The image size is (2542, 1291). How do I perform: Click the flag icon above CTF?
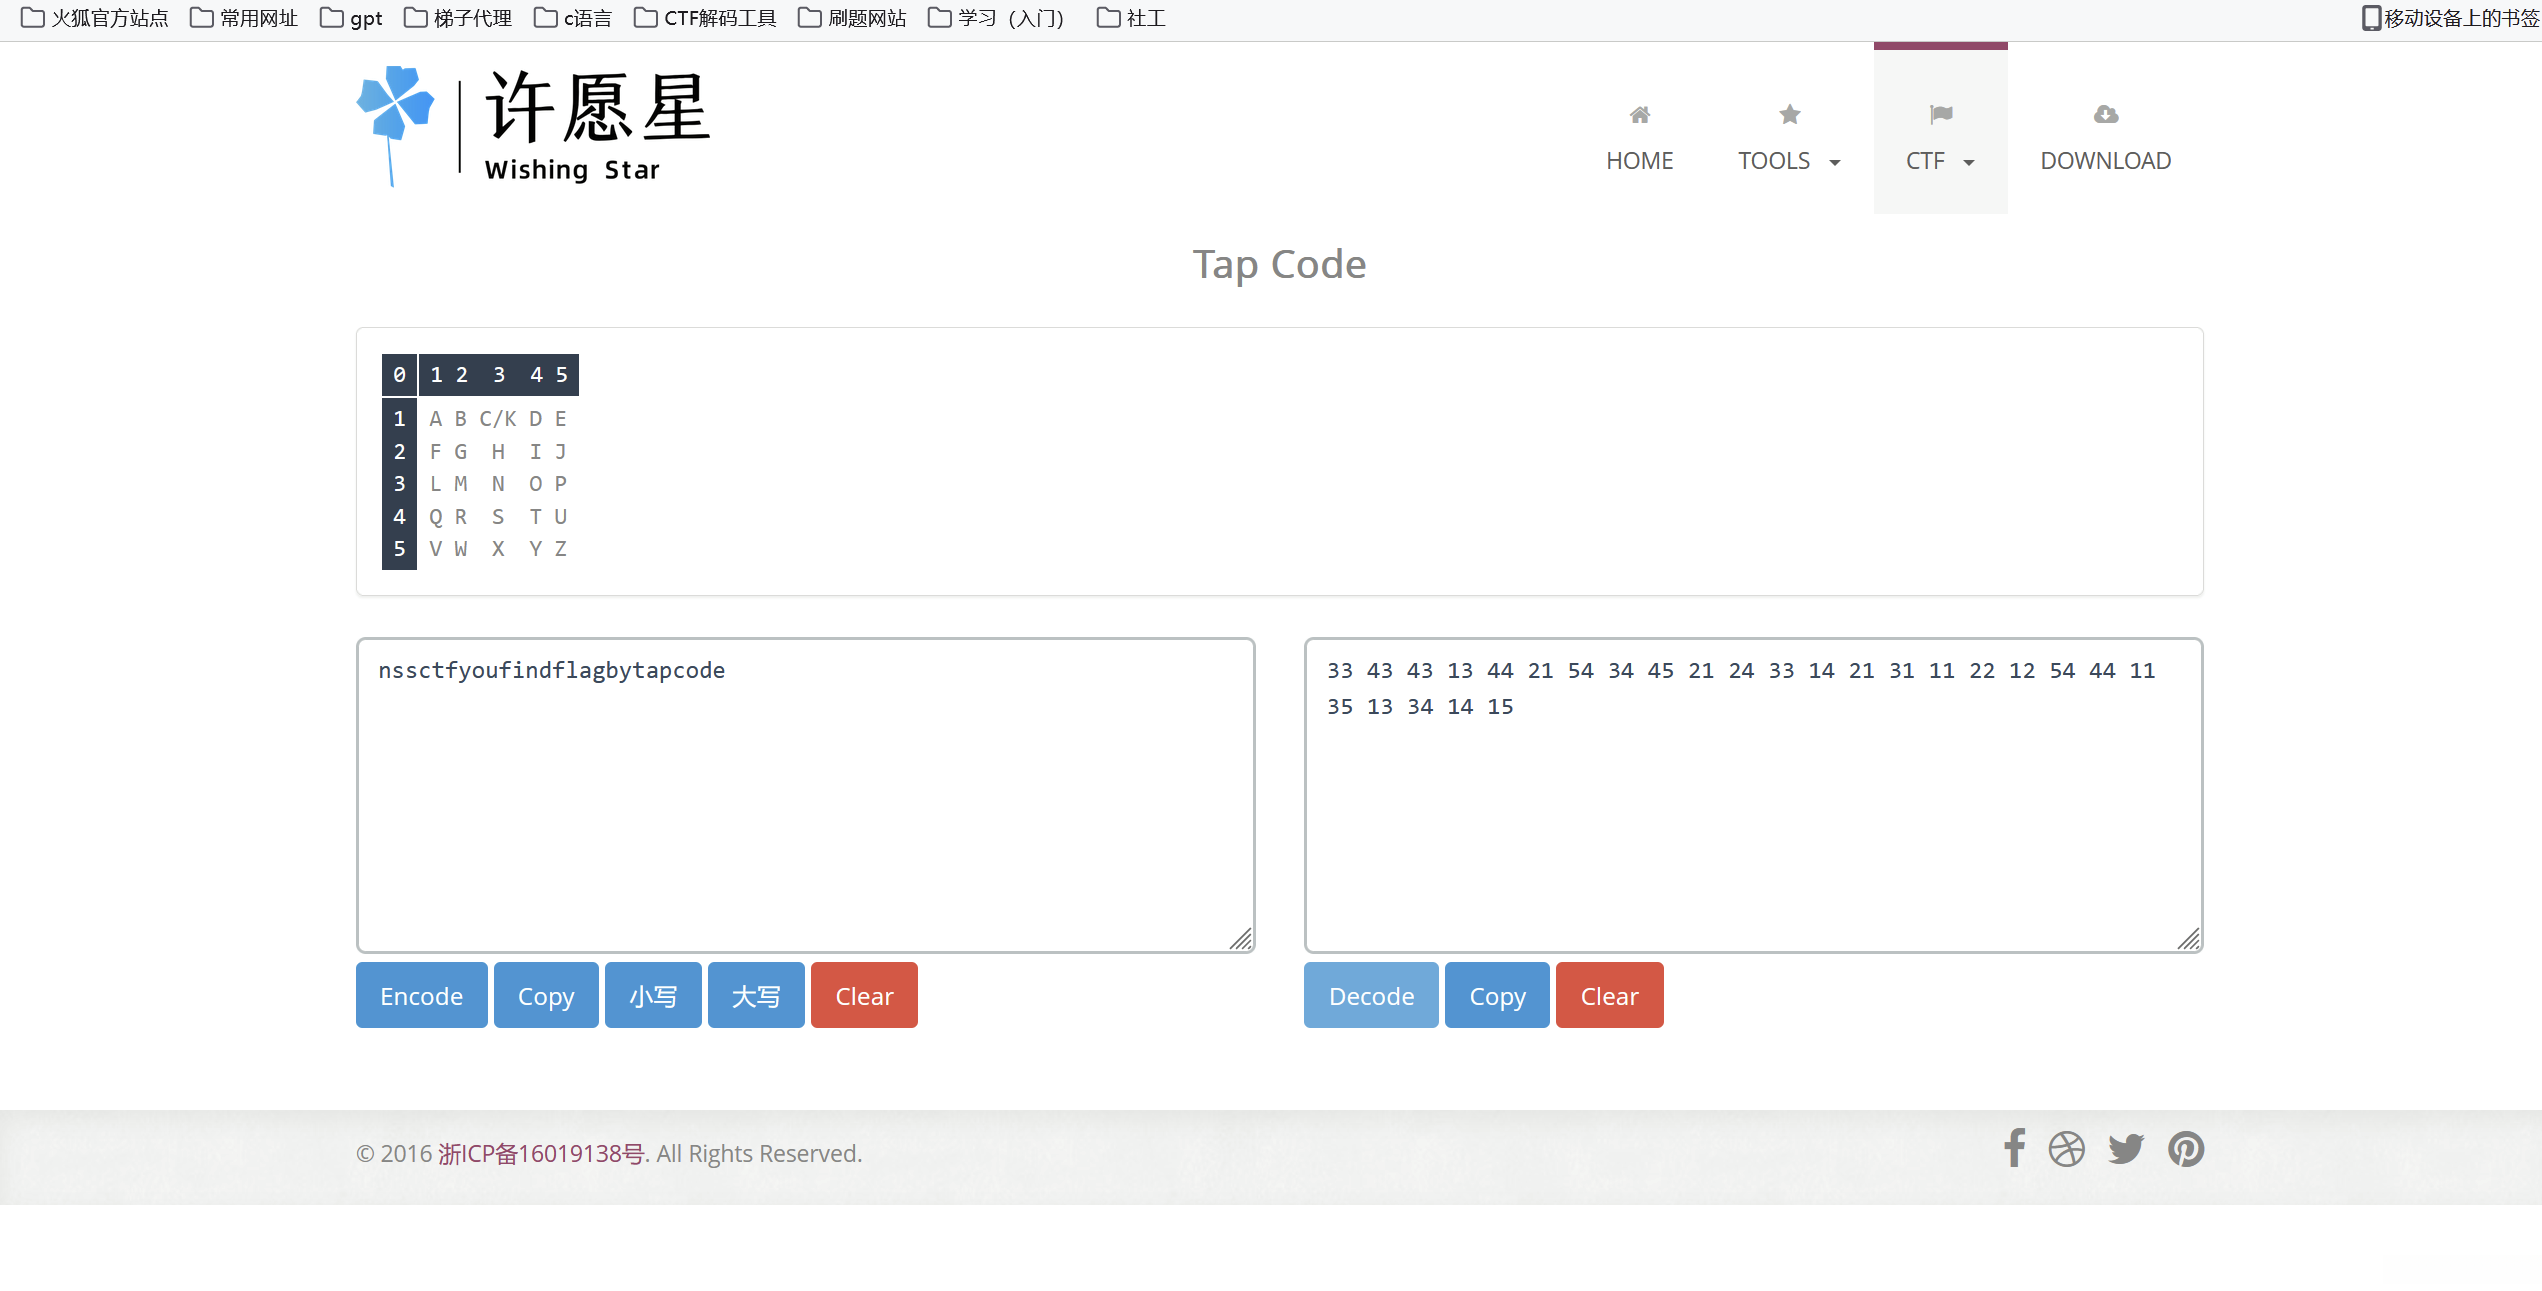pyautogui.click(x=1940, y=115)
